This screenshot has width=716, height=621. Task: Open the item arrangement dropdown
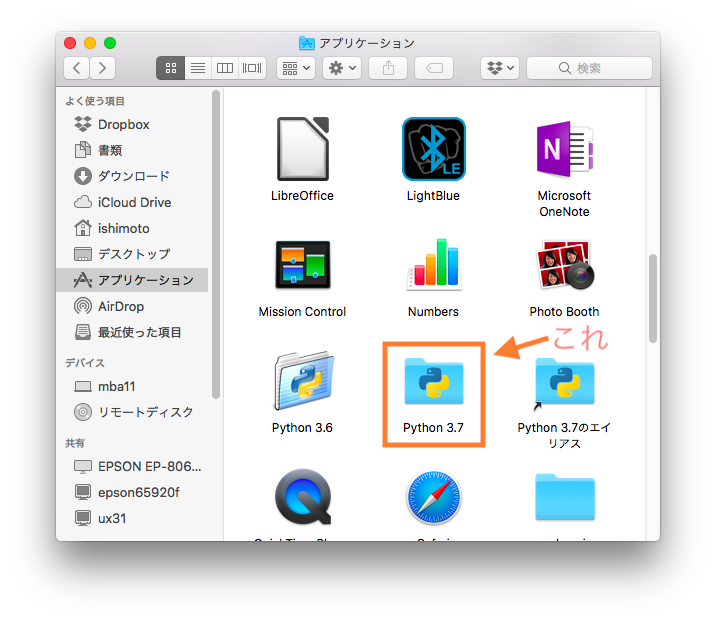coord(296,68)
